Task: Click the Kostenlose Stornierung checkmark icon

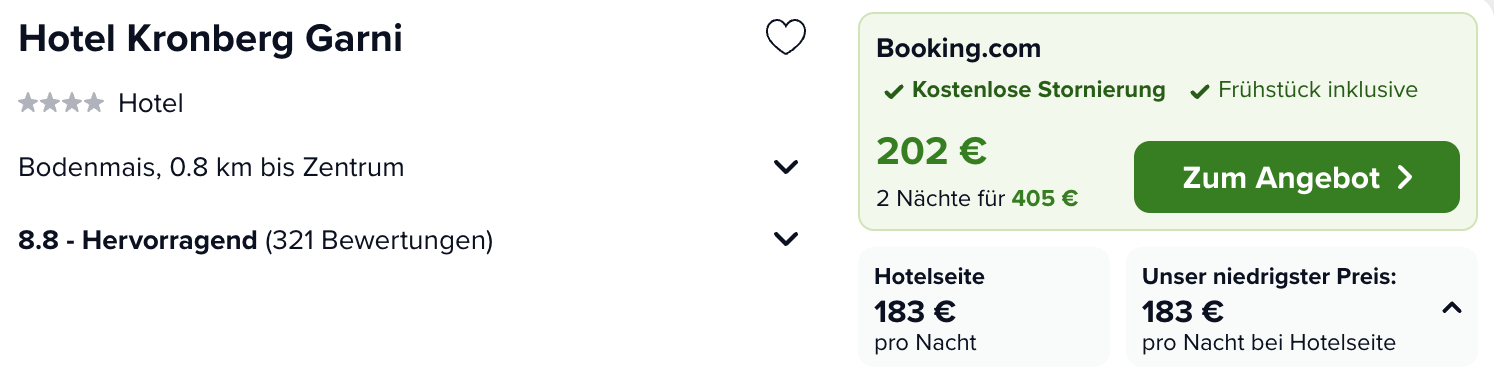Action: click(894, 92)
